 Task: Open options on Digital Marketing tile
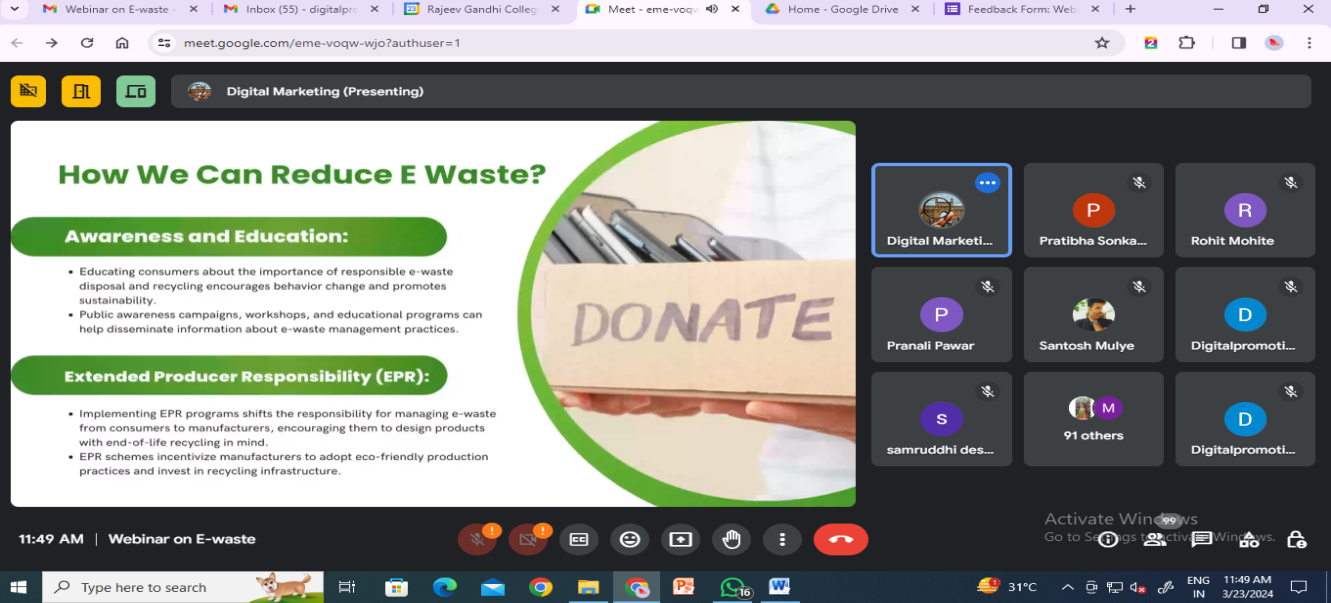pyautogui.click(x=987, y=183)
